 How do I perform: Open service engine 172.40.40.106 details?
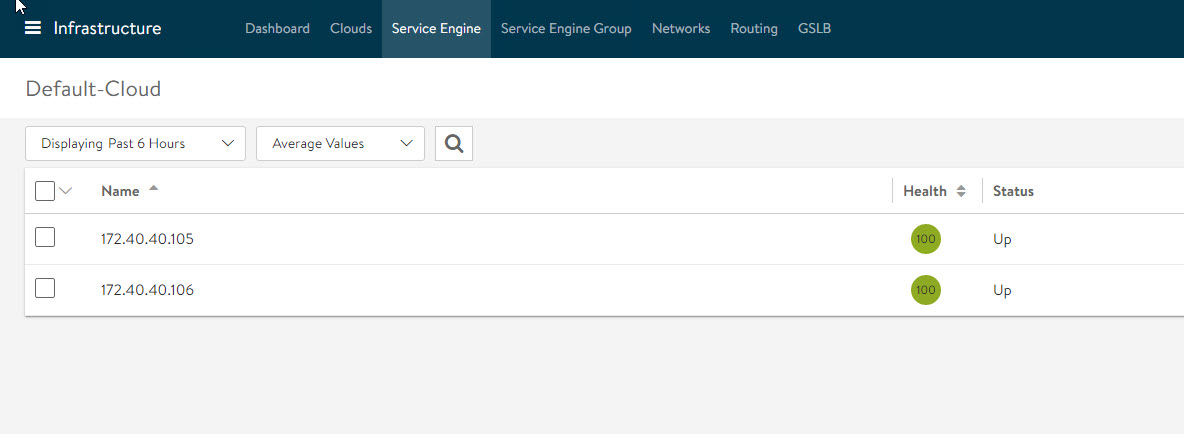click(147, 291)
